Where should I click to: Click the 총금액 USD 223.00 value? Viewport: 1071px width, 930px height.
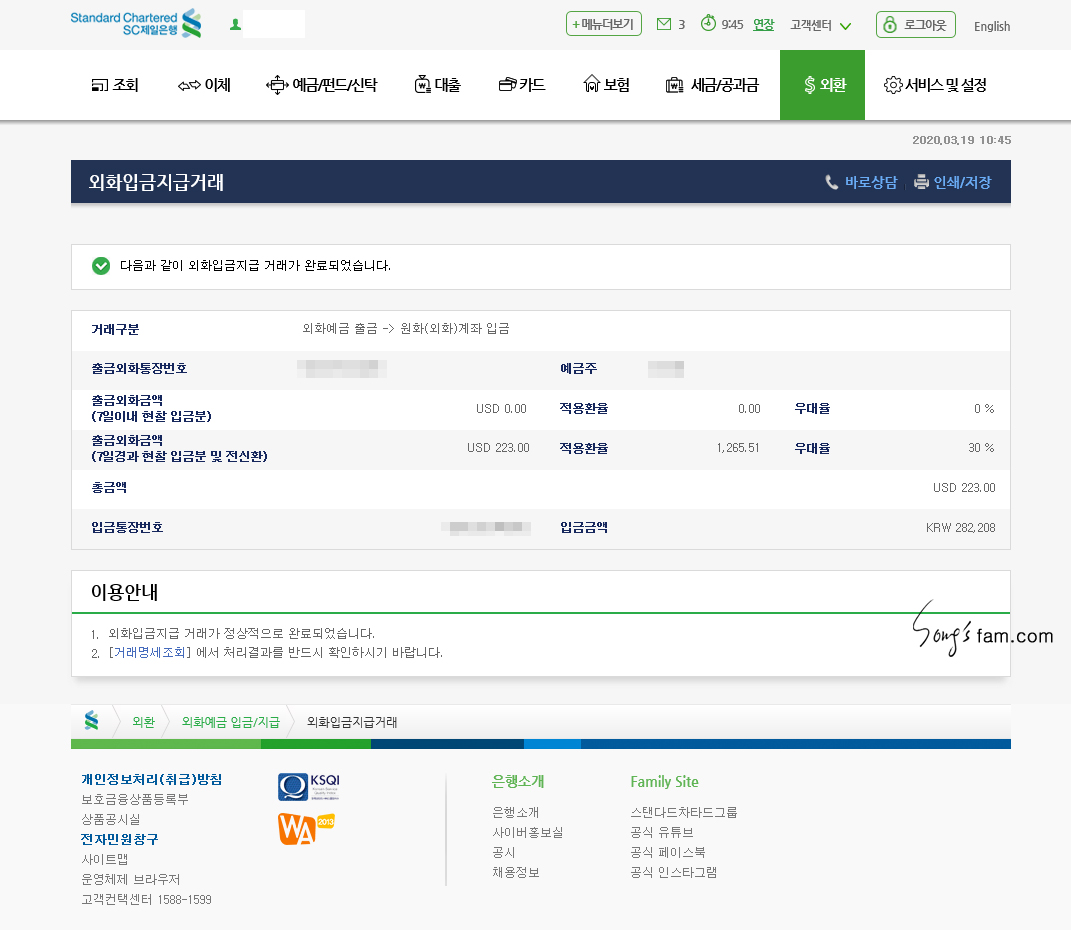964,488
